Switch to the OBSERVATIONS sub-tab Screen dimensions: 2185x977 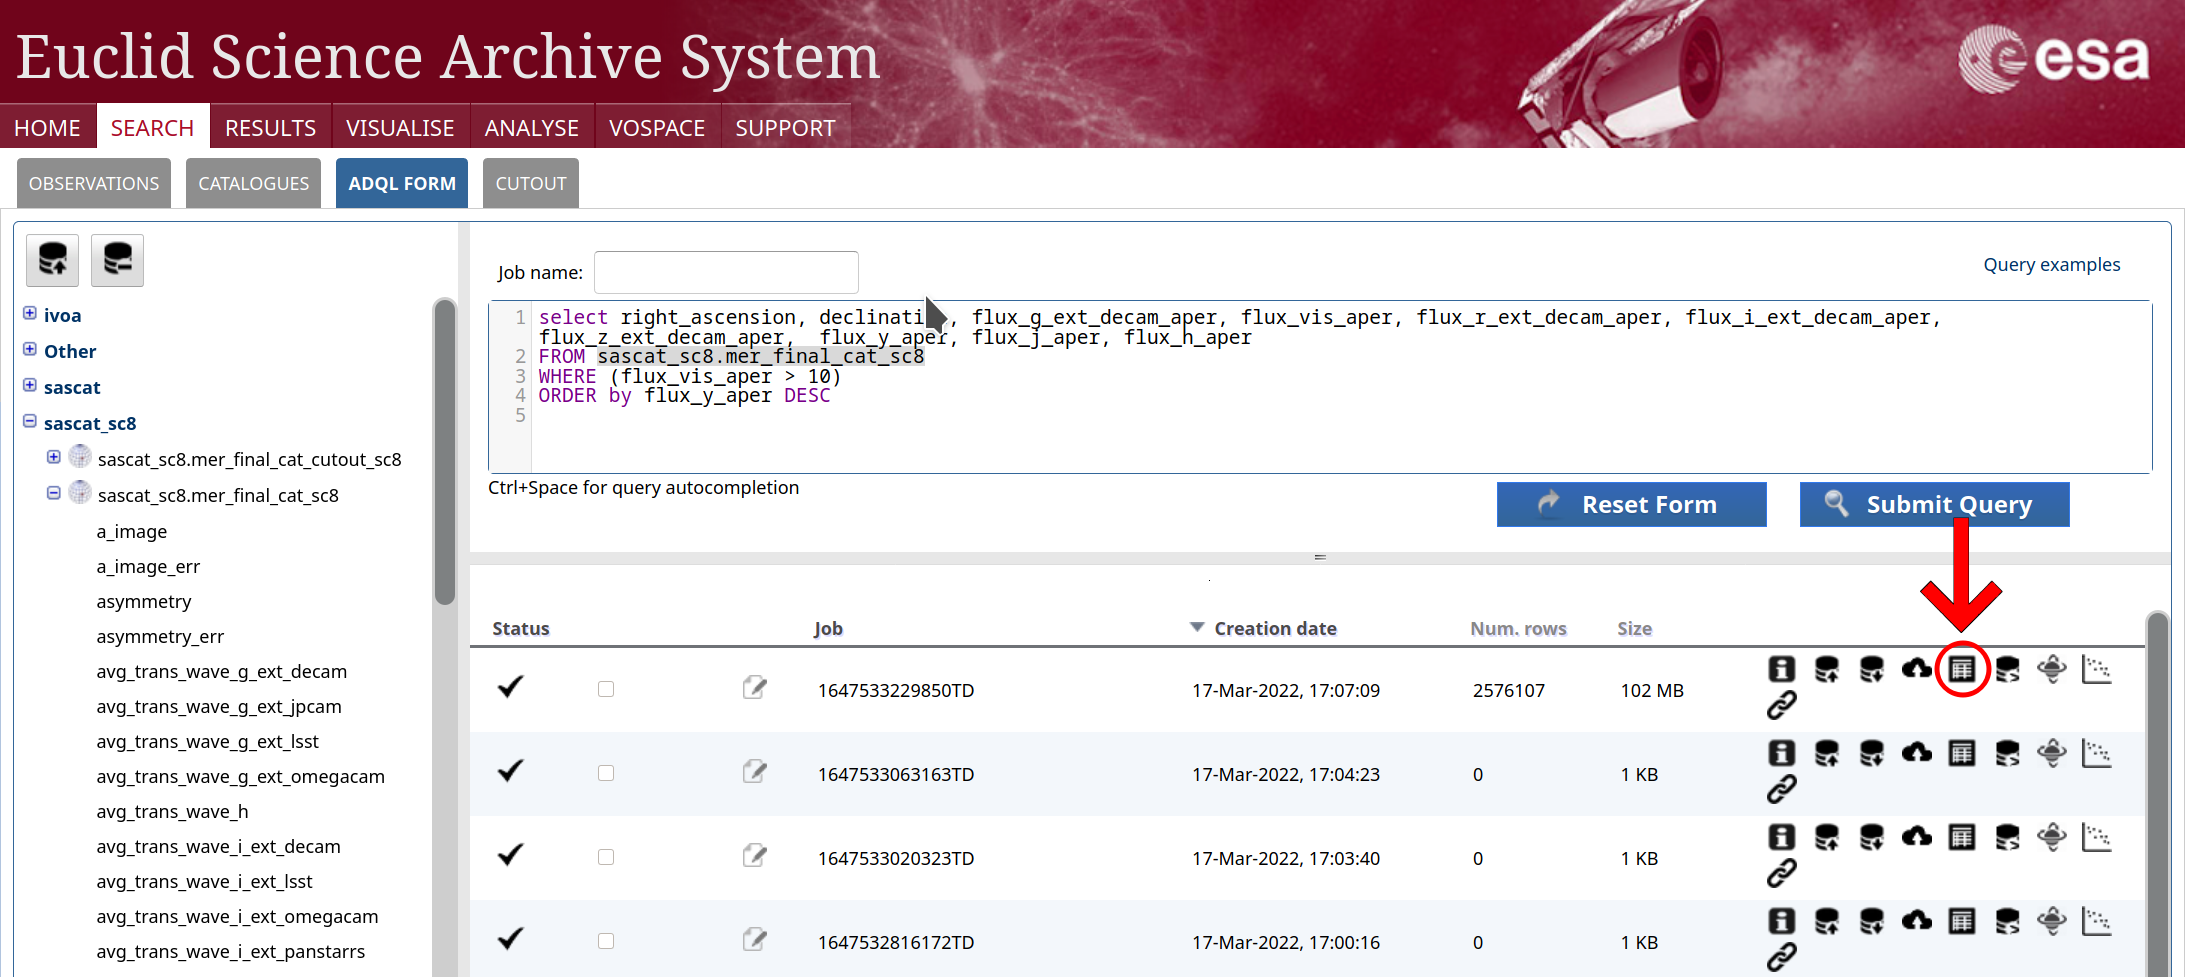94,183
